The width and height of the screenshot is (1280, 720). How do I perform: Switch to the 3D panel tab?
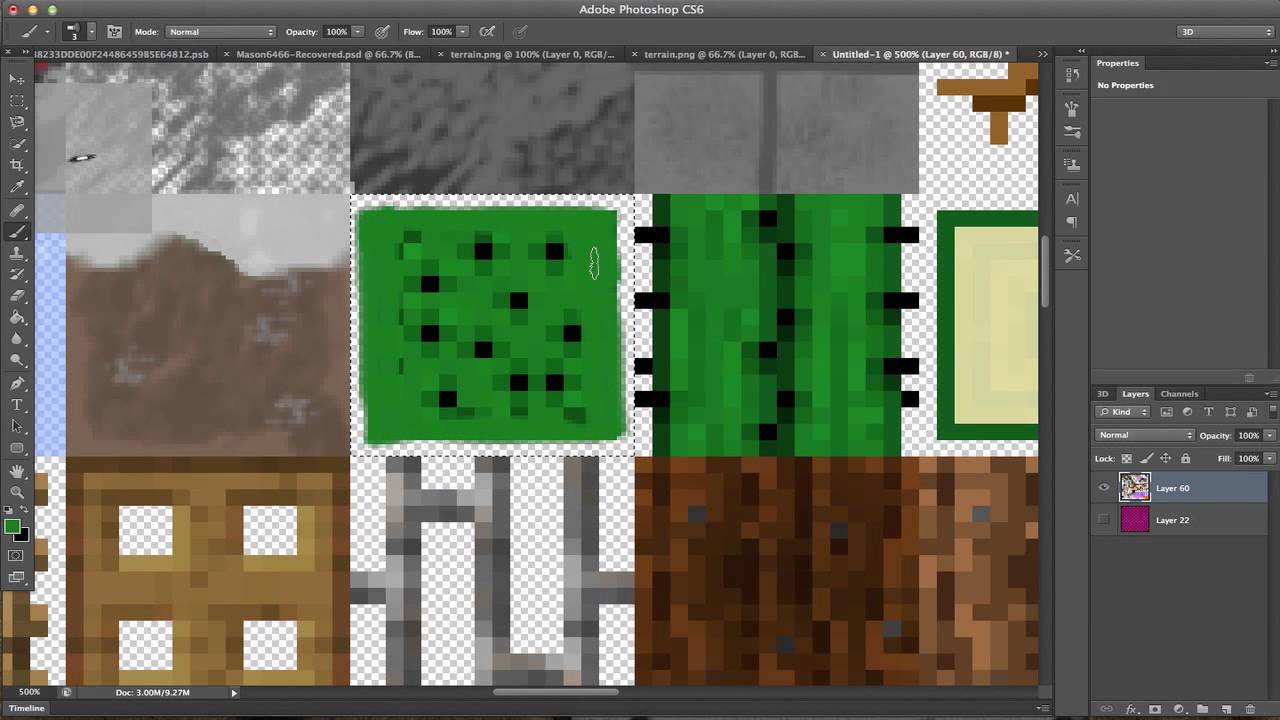pos(1103,394)
